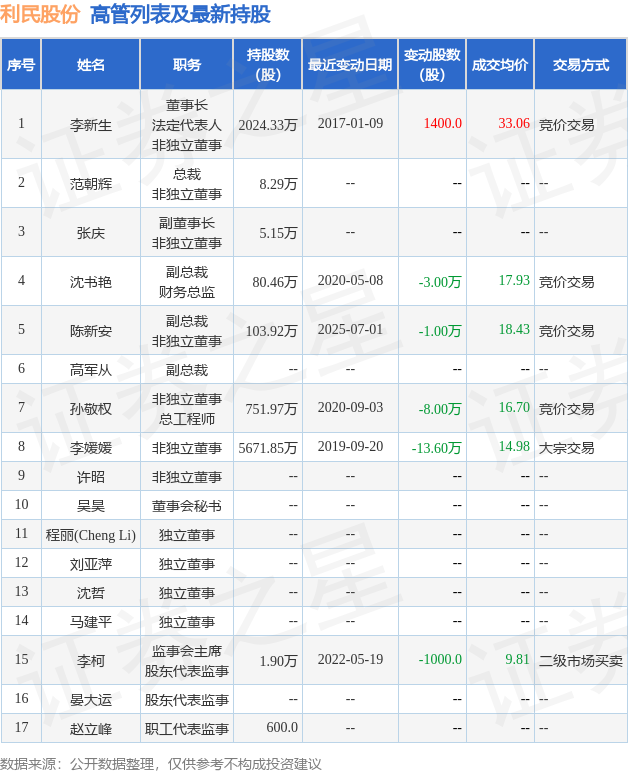Click the 二级市场买卖 trade method cell

581,661
